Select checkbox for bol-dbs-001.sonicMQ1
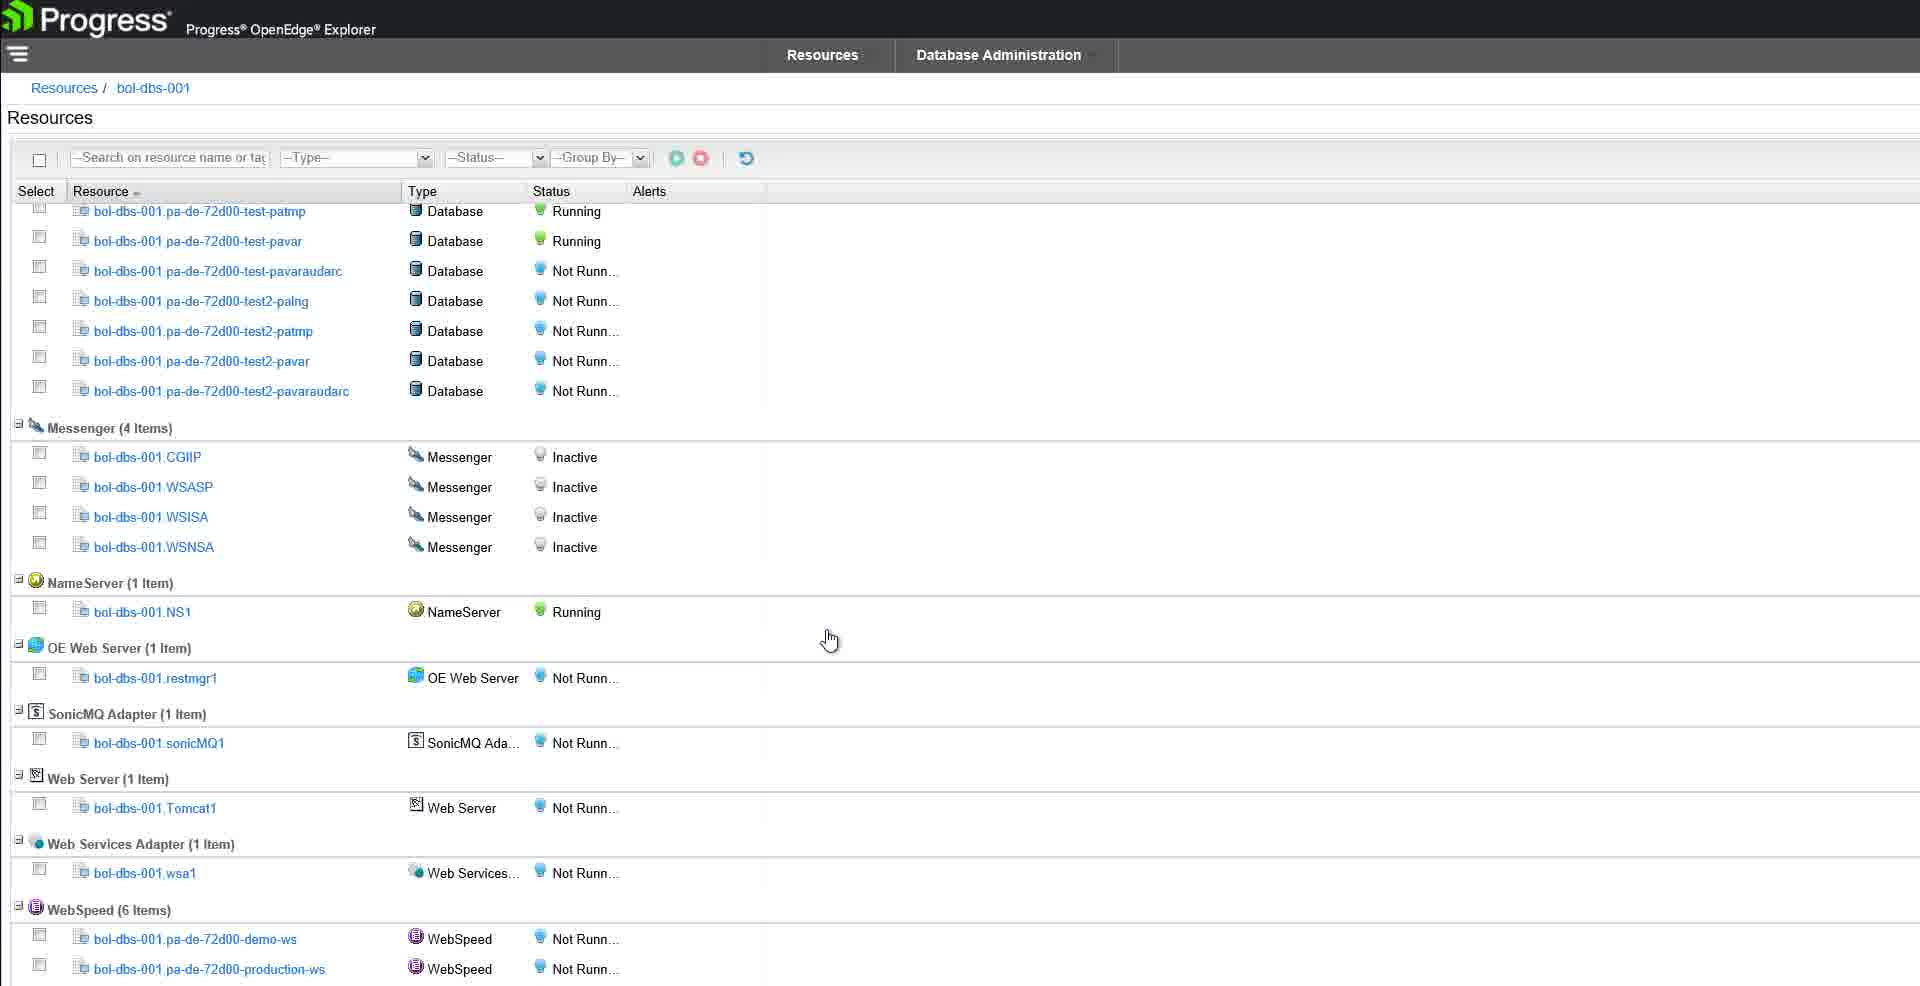The height and width of the screenshot is (986, 1920). tap(39, 739)
